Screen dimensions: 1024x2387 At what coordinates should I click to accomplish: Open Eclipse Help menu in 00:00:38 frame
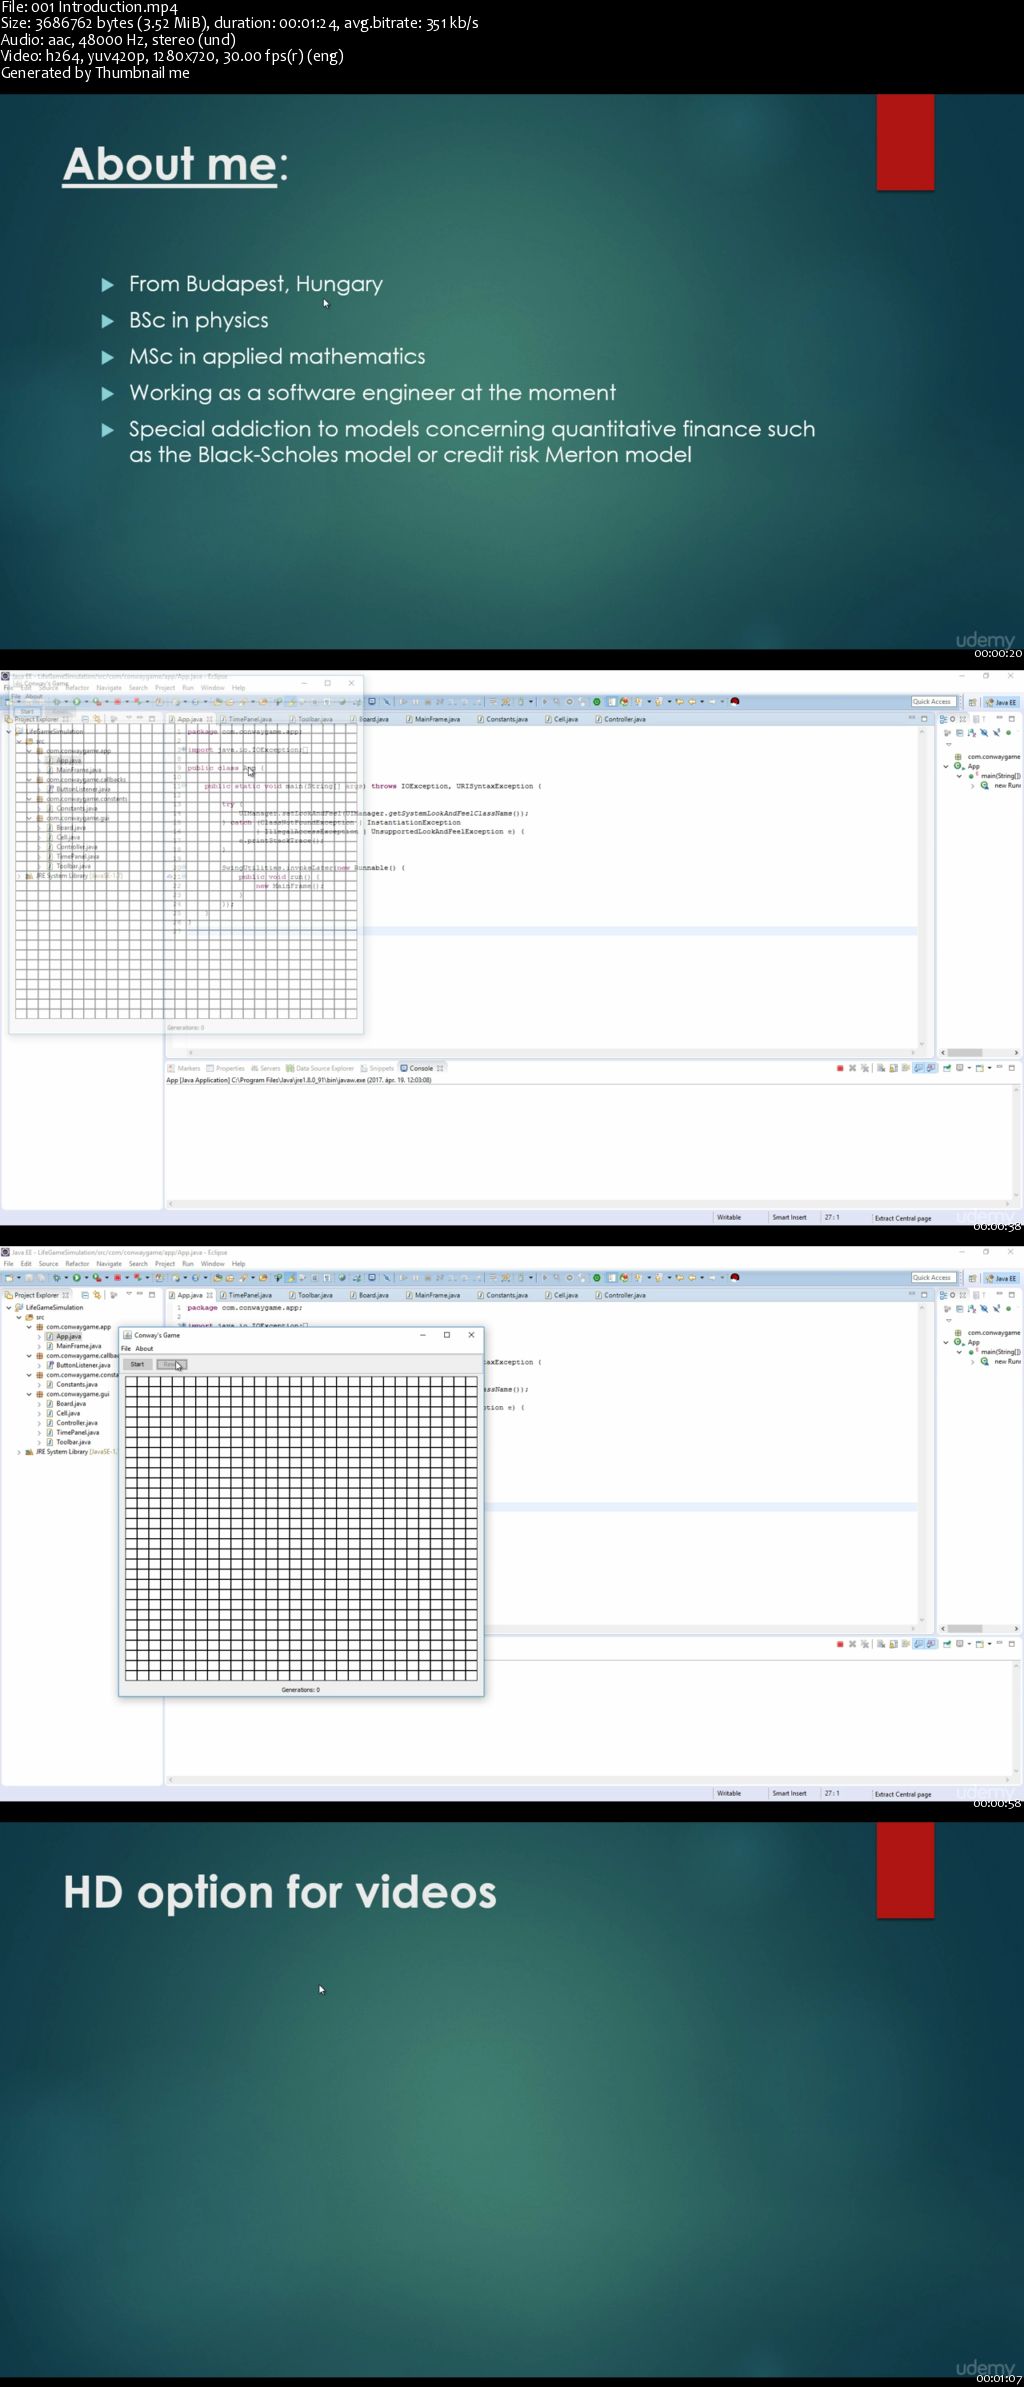238,688
